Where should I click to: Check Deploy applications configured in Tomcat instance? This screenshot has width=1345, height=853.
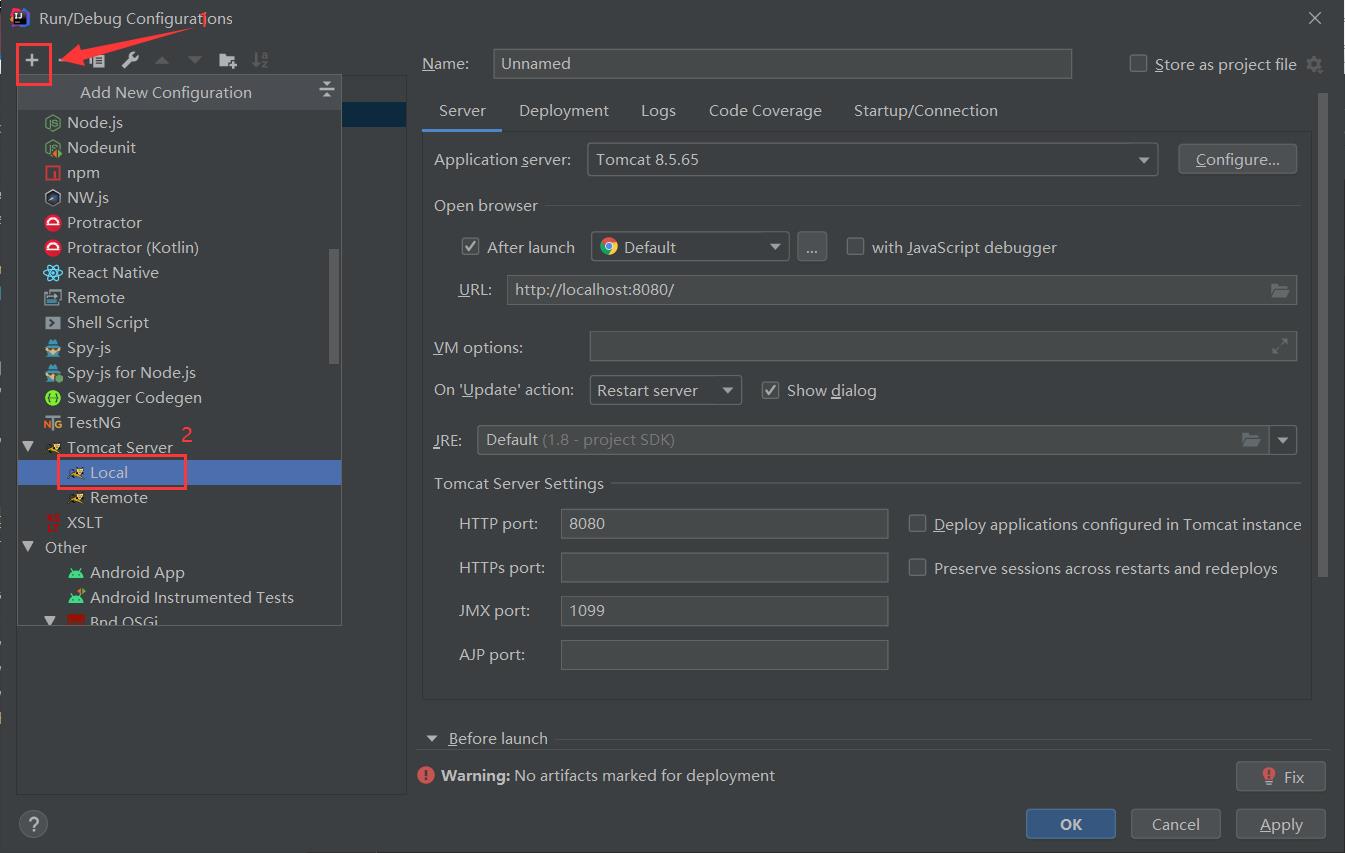pyautogui.click(x=917, y=523)
